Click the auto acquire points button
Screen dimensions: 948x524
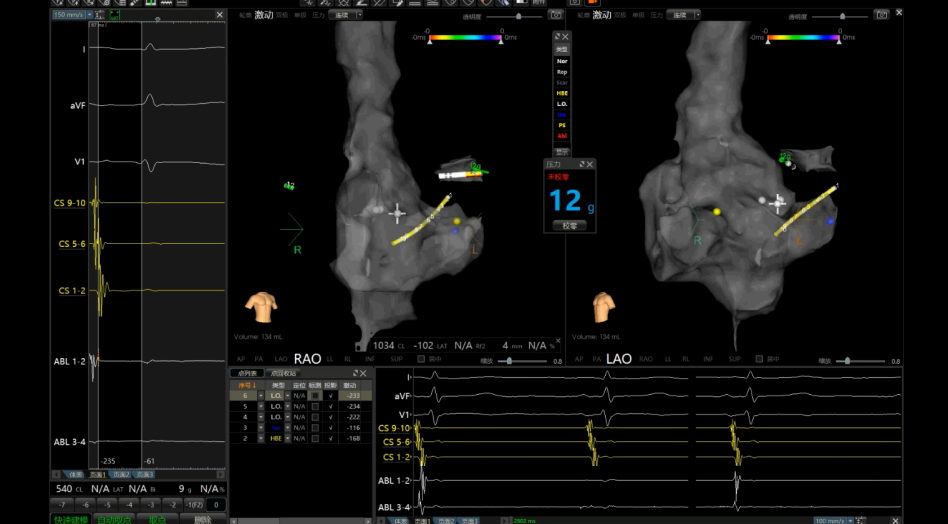[x=114, y=520]
